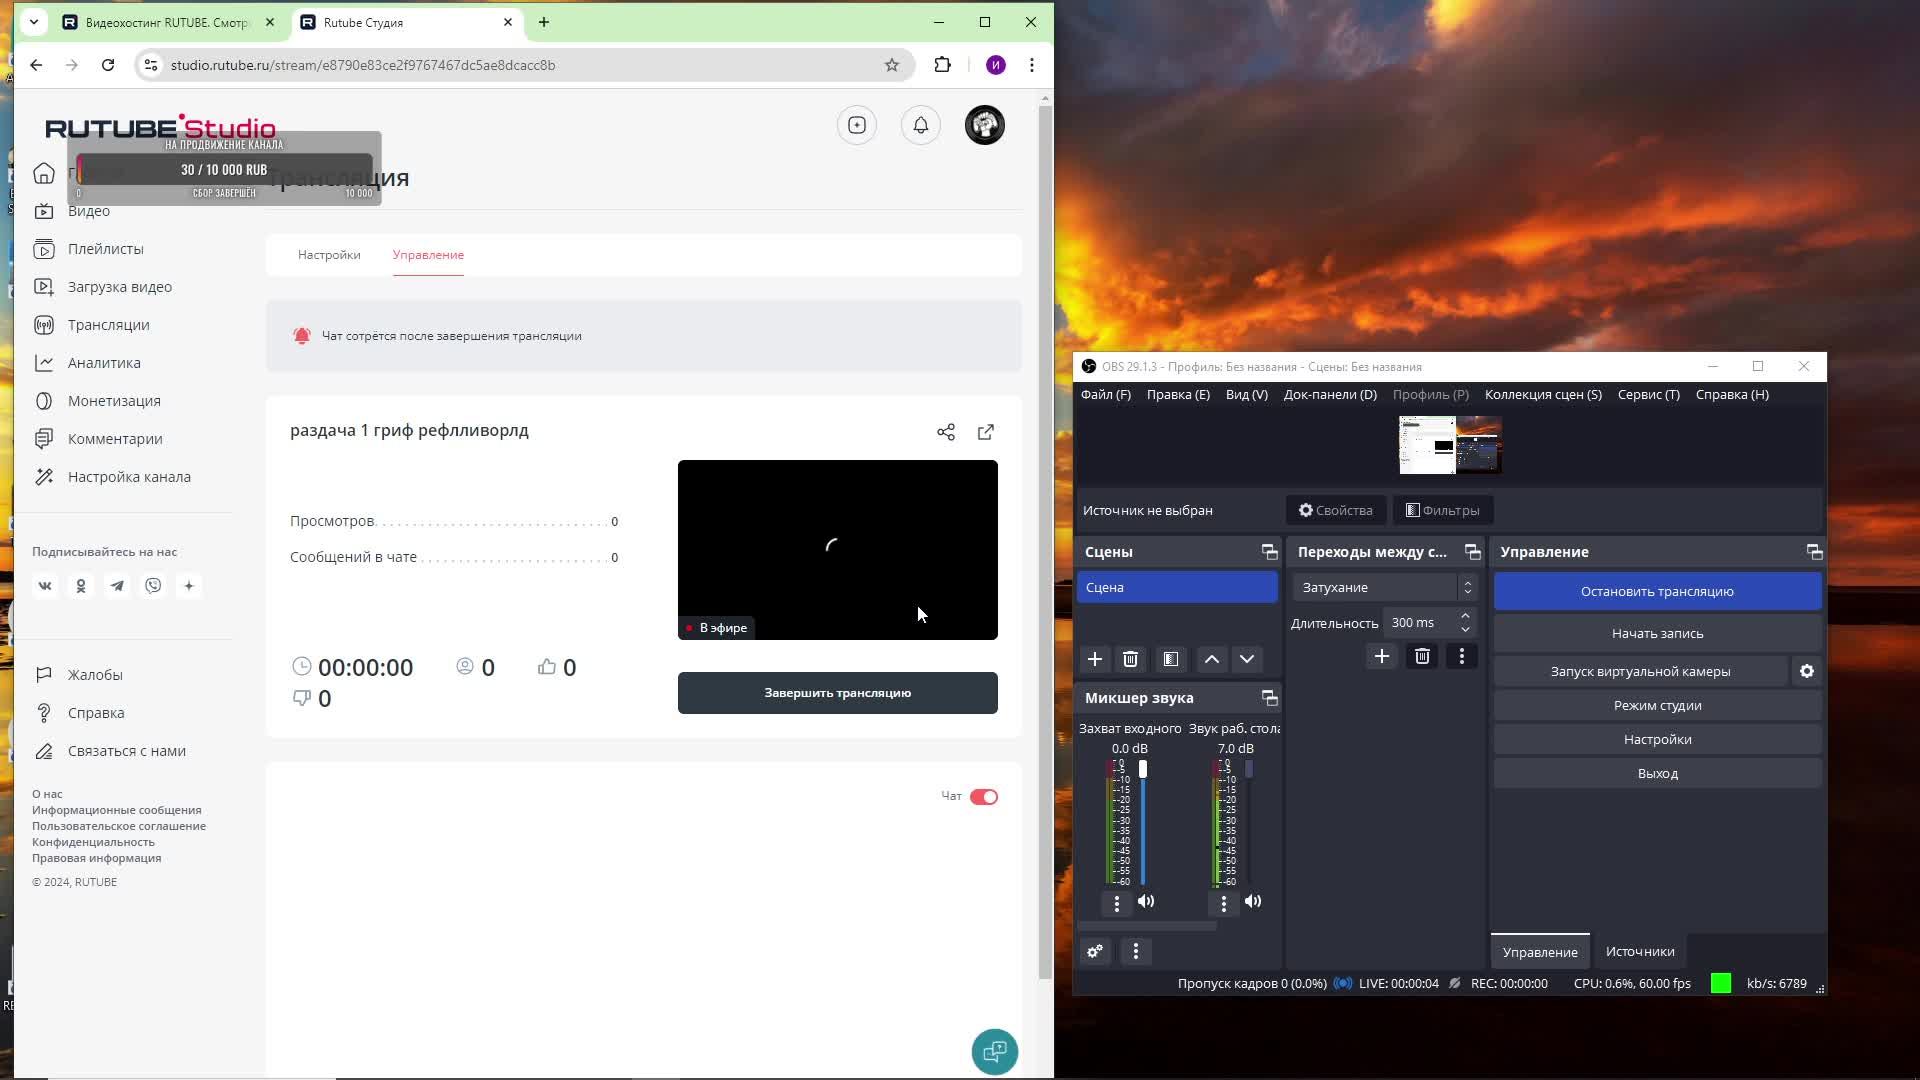Undock the Управление panel
The width and height of the screenshot is (1920, 1080).
[1814, 552]
